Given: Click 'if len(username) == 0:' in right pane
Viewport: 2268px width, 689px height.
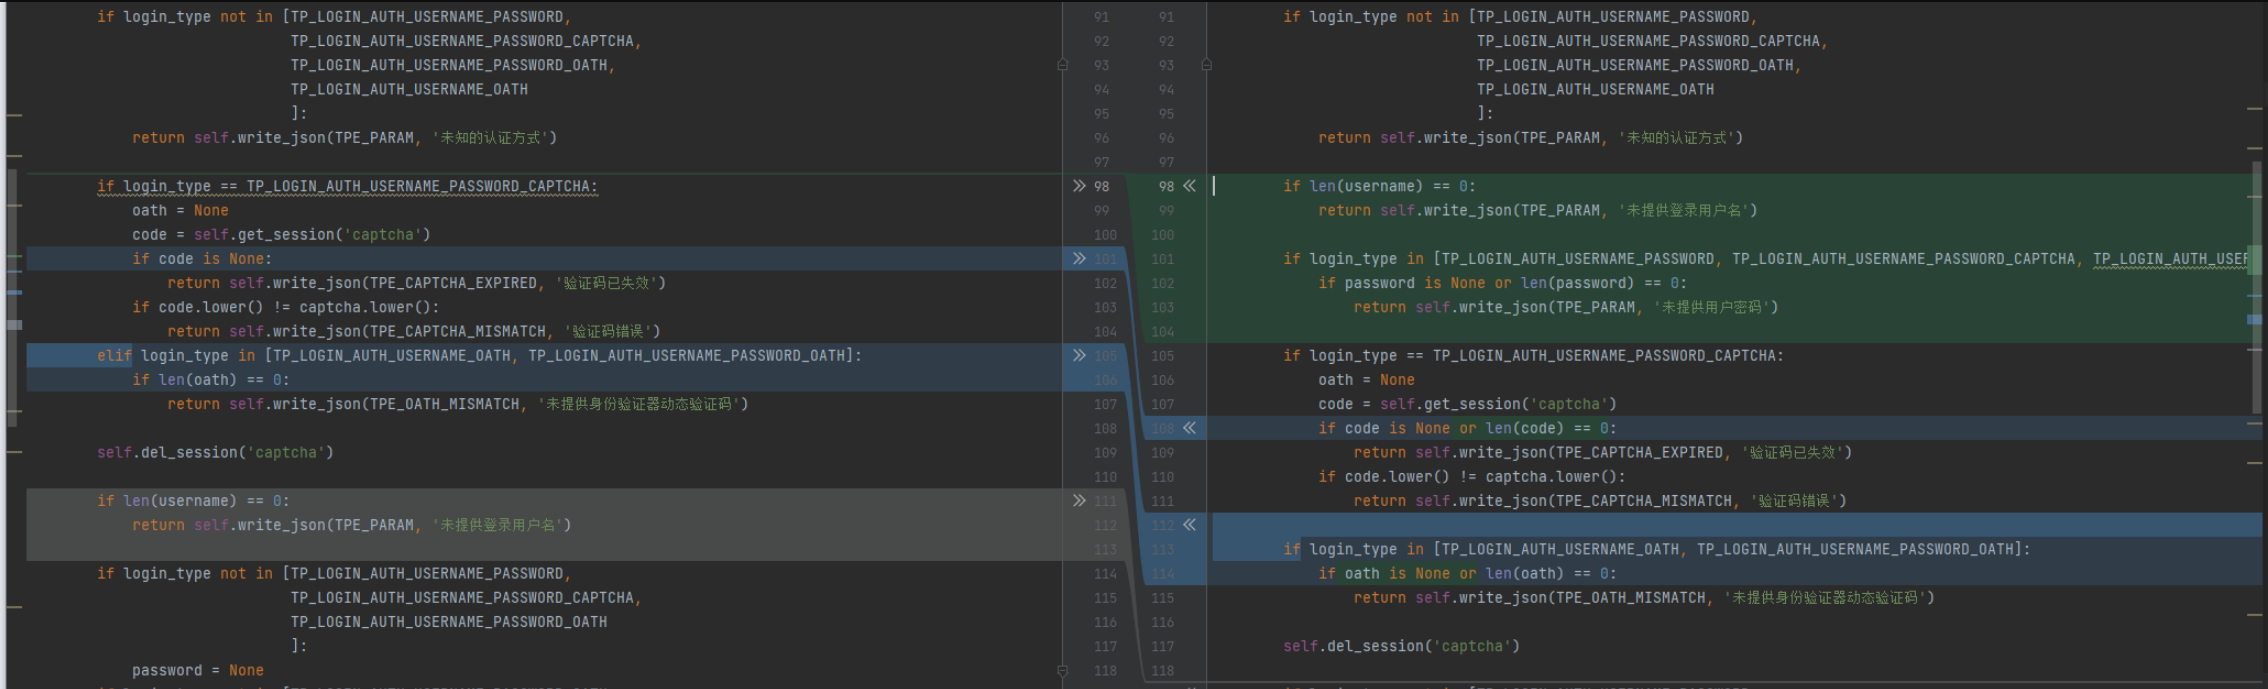Looking at the screenshot, I should click(1379, 186).
